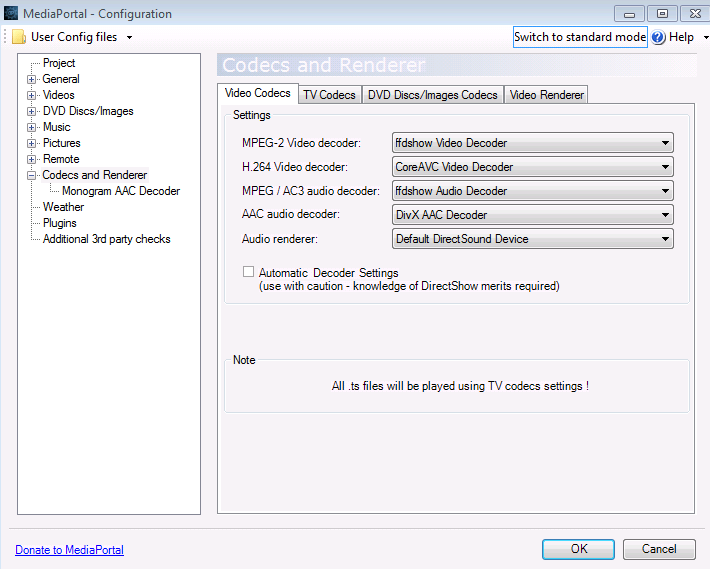Open the AAC audio decoder dropdown
This screenshot has height=569, width=710.
pos(532,215)
